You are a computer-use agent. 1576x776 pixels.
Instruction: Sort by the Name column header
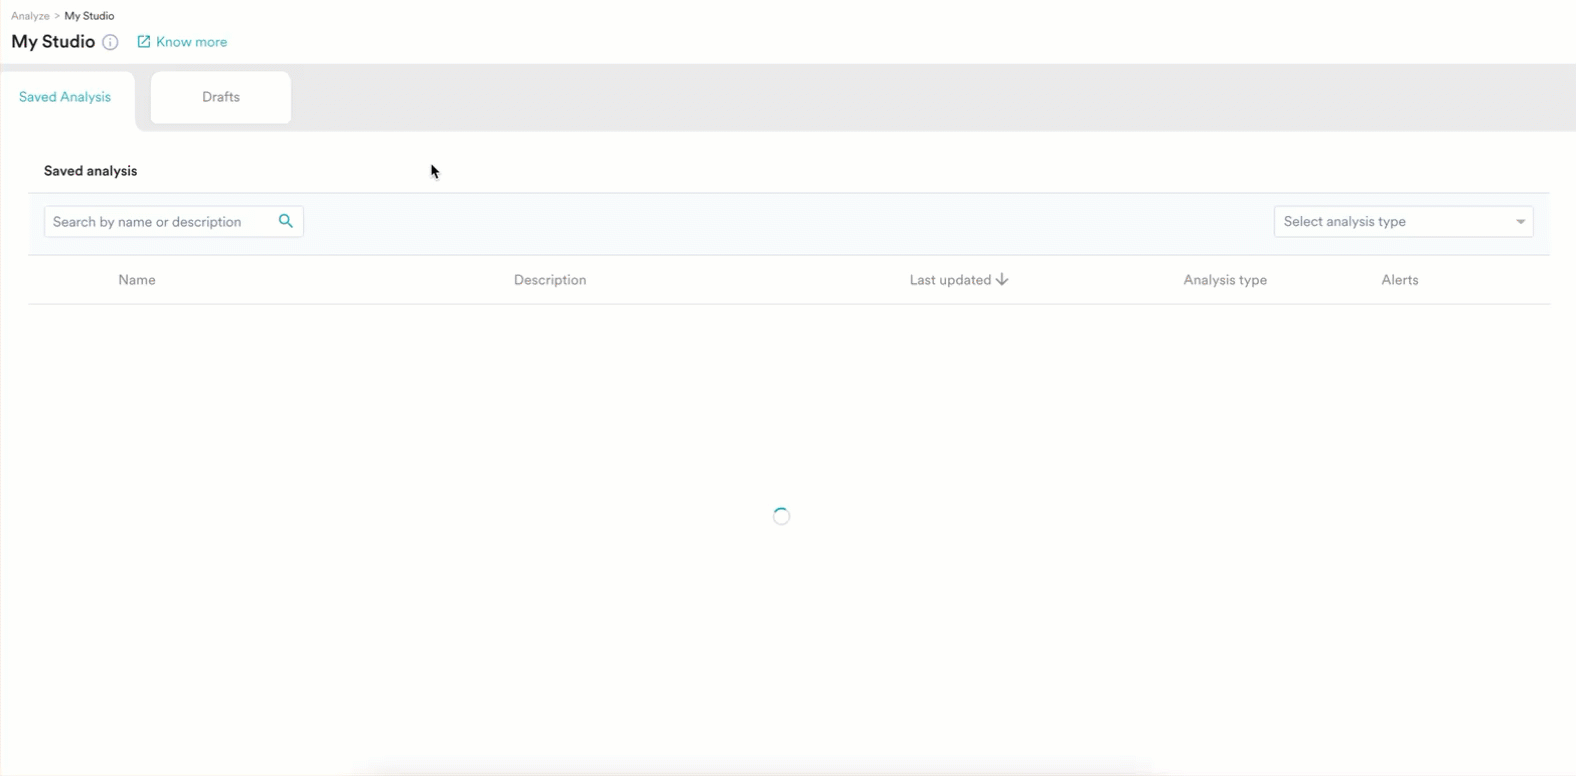coord(137,280)
